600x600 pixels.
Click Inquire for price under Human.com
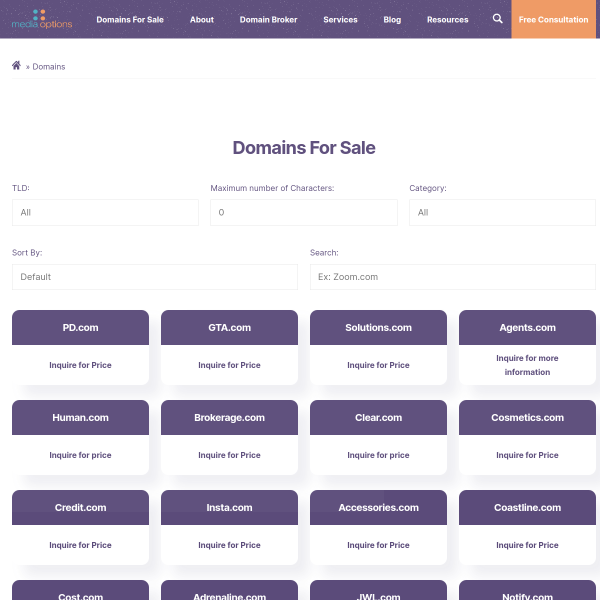tap(80, 455)
